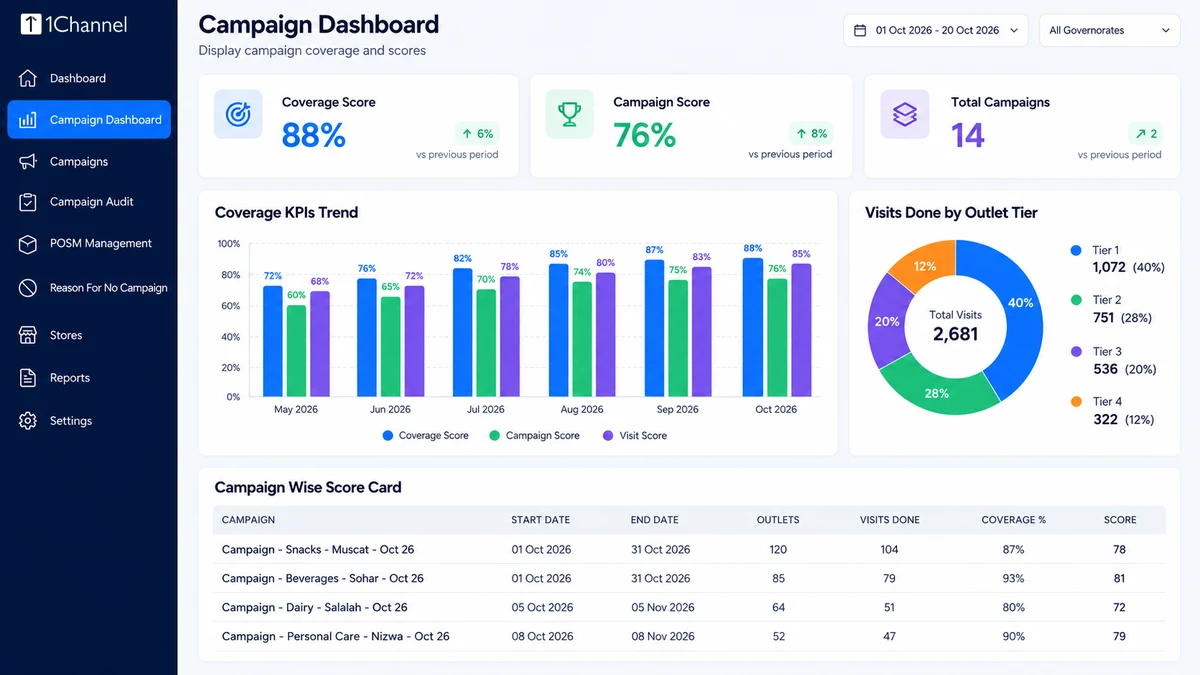Click the Oct 2026 blue coverage bar
1200x675 pixels.
[753, 327]
